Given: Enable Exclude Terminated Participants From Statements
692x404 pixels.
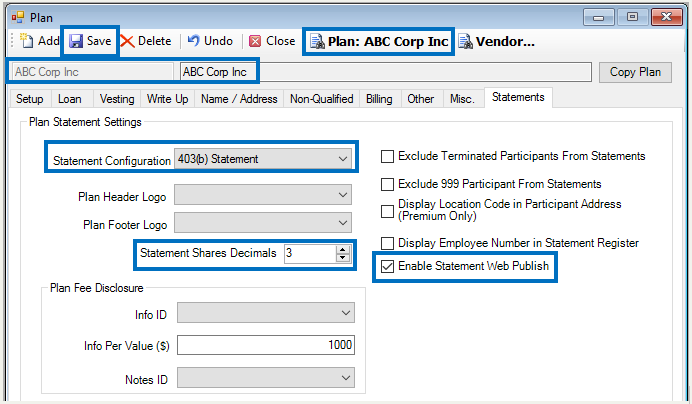Looking at the screenshot, I should point(387,156).
